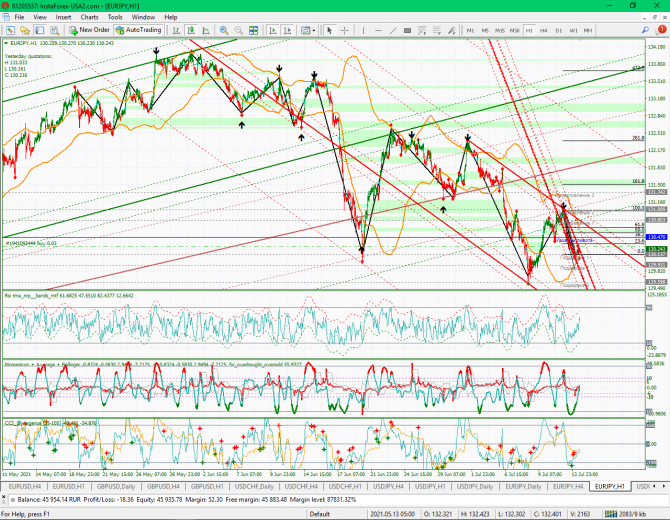Restore the inner chart window
Viewport: 670px width, 520px height.
(654, 17)
